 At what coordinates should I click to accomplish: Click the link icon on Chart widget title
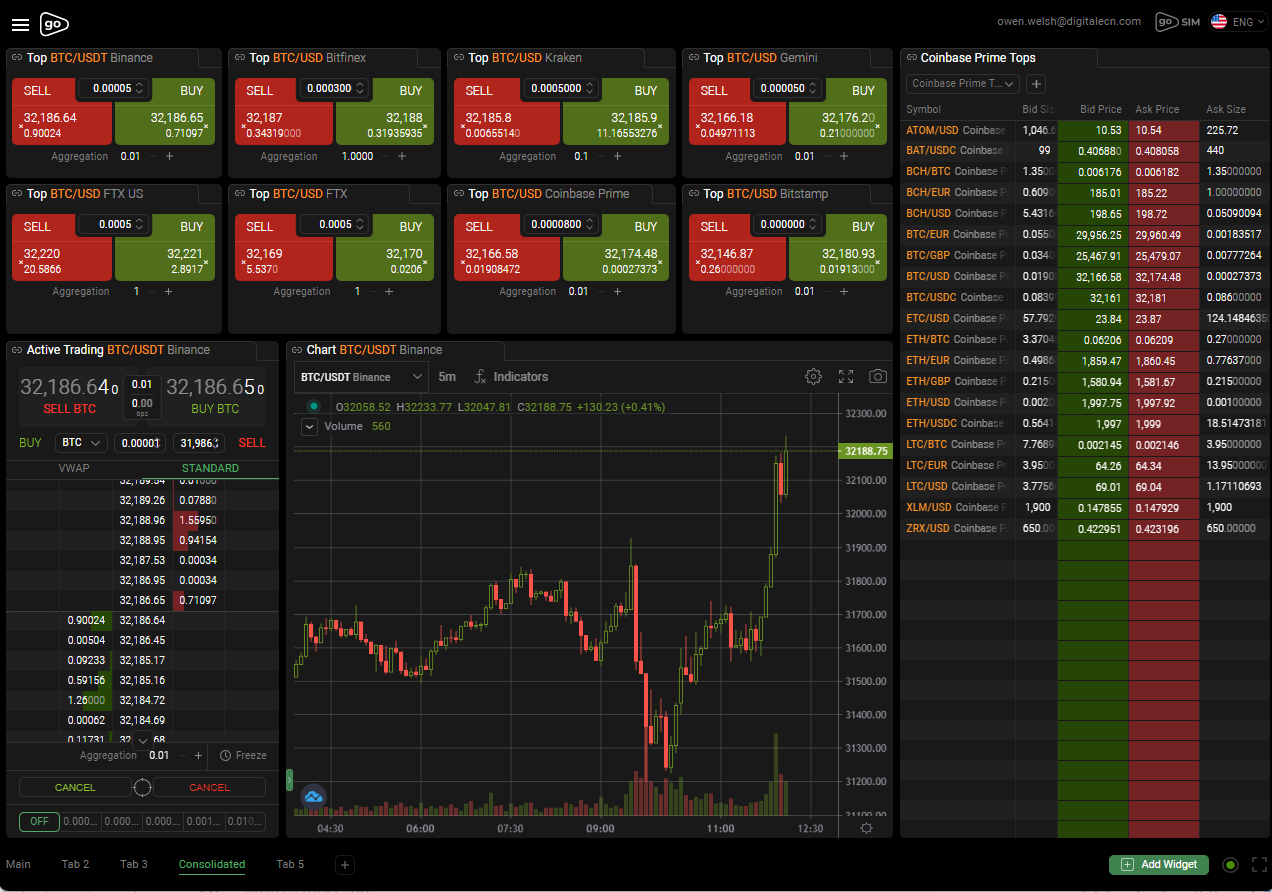[297, 350]
